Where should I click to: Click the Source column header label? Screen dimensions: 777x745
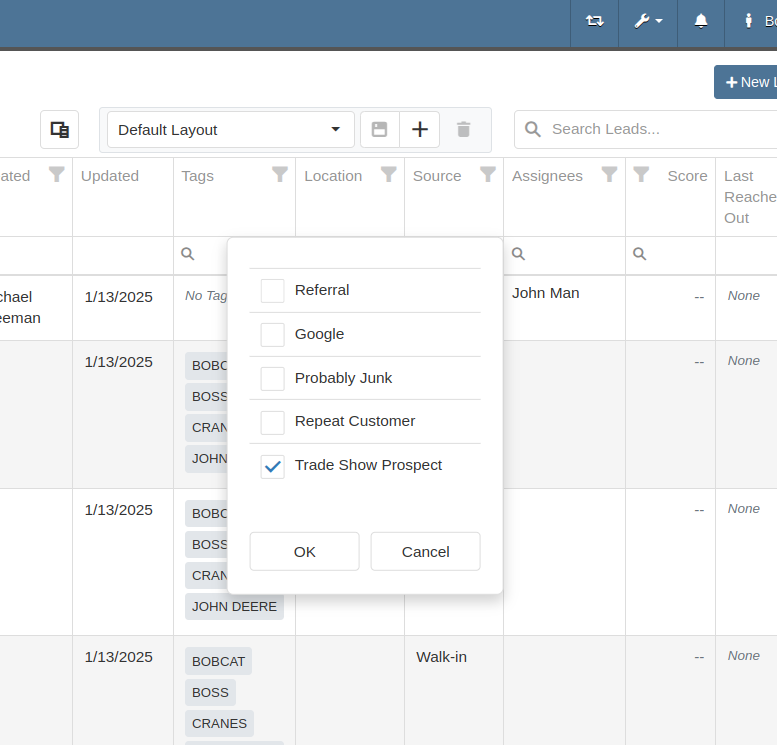pos(437,176)
